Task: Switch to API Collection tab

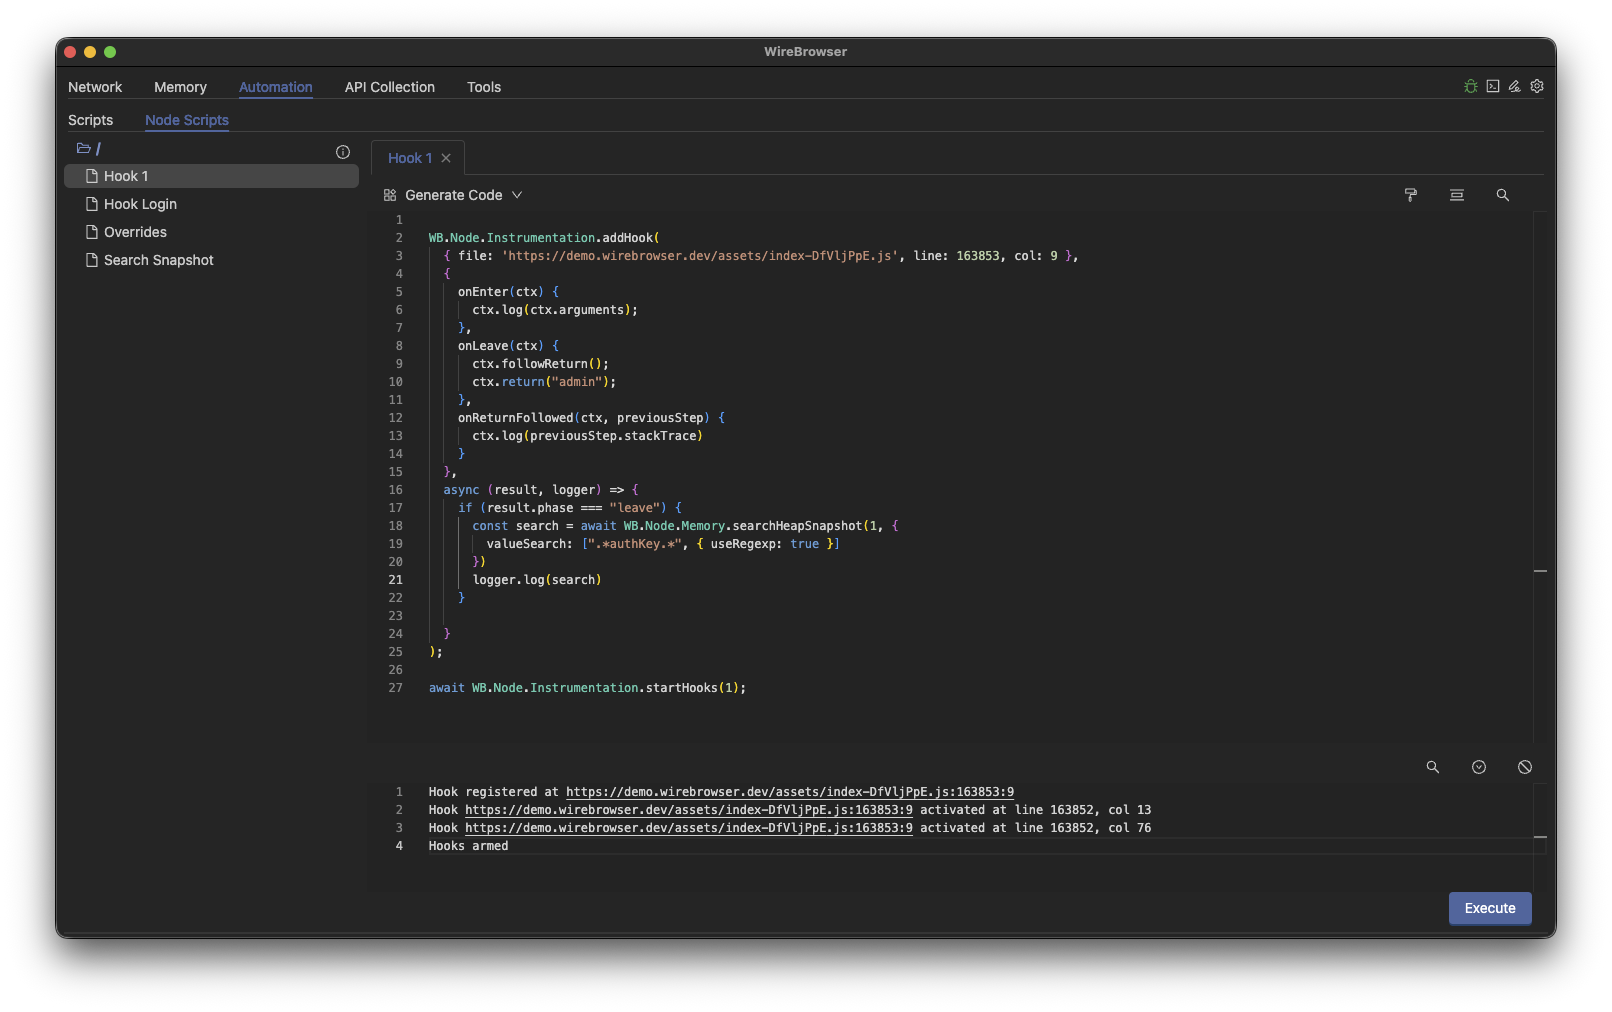Action: 390,87
